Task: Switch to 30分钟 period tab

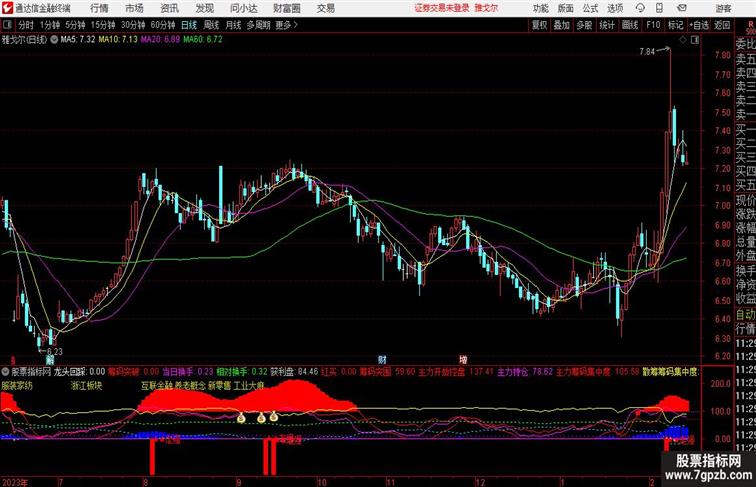Action: click(133, 25)
